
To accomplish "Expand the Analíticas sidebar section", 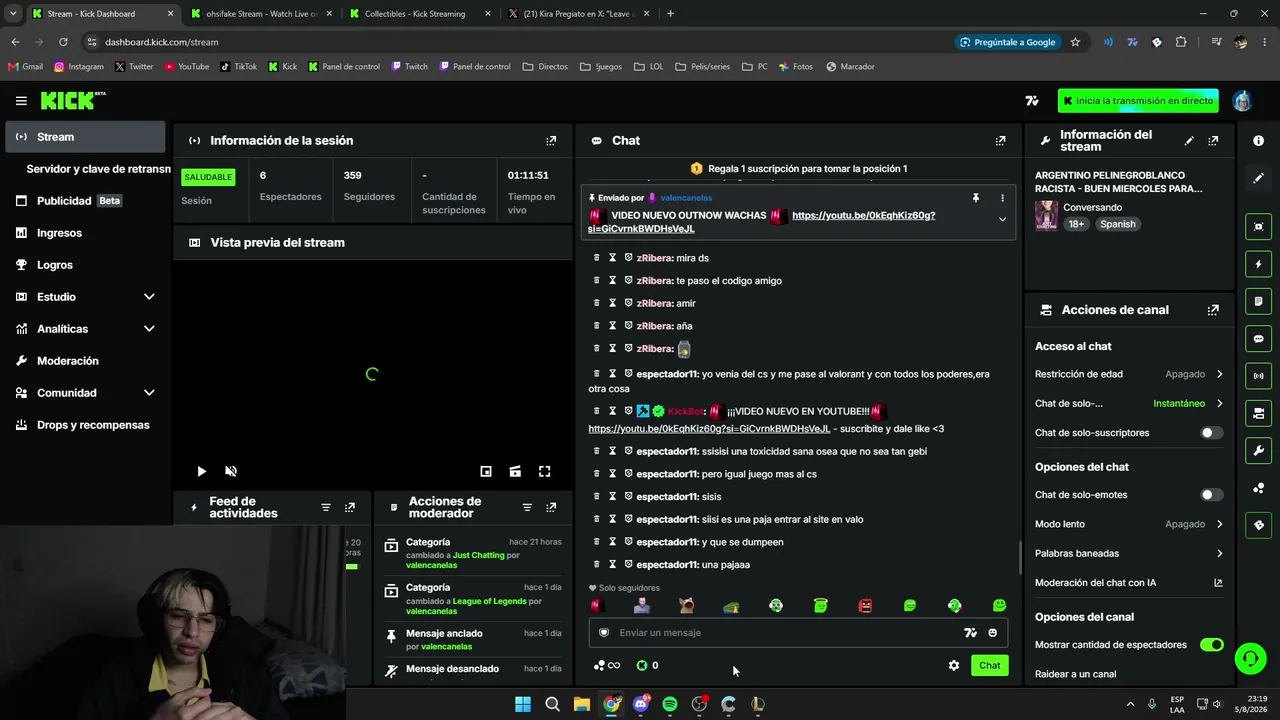I will [x=85, y=329].
